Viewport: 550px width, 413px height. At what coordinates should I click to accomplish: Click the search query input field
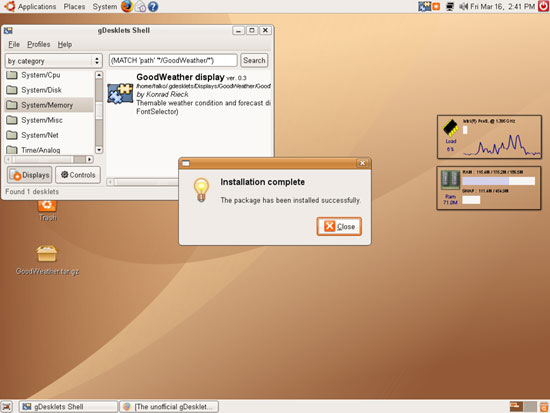pyautogui.click(x=173, y=60)
